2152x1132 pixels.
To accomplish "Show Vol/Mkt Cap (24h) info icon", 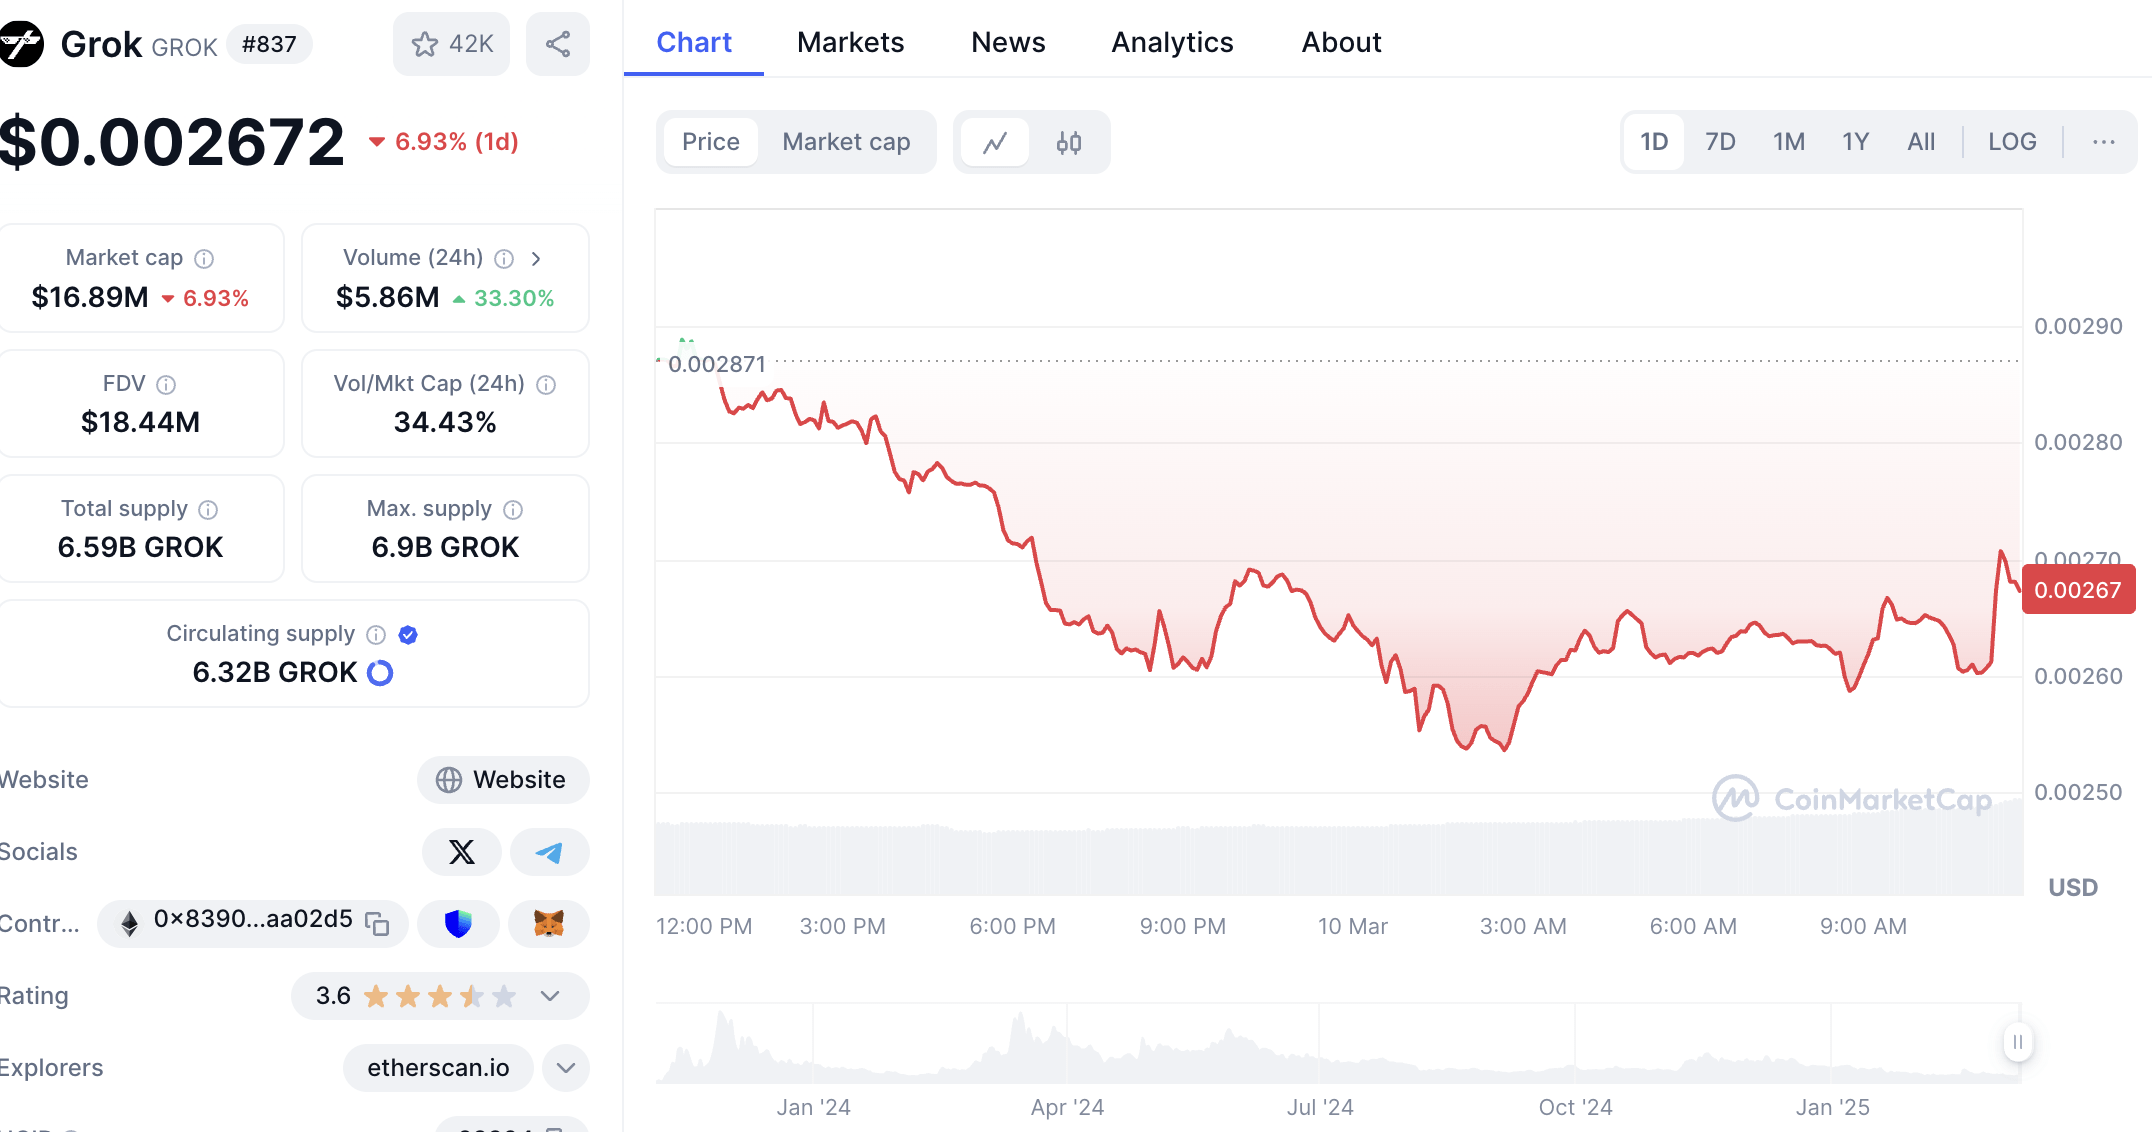I will tap(546, 385).
